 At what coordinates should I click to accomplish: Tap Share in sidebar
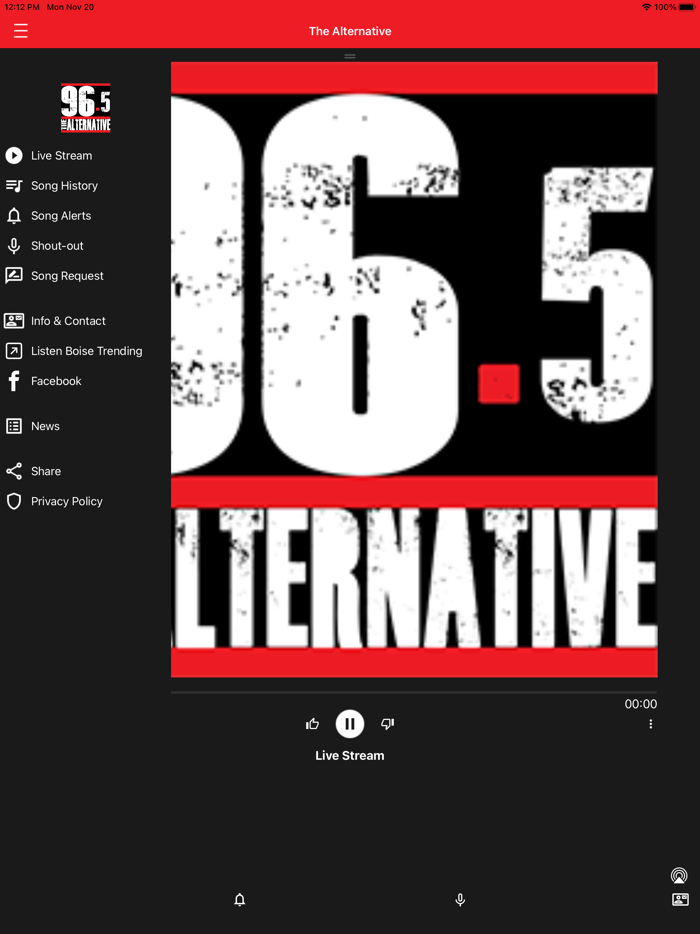tap(46, 471)
